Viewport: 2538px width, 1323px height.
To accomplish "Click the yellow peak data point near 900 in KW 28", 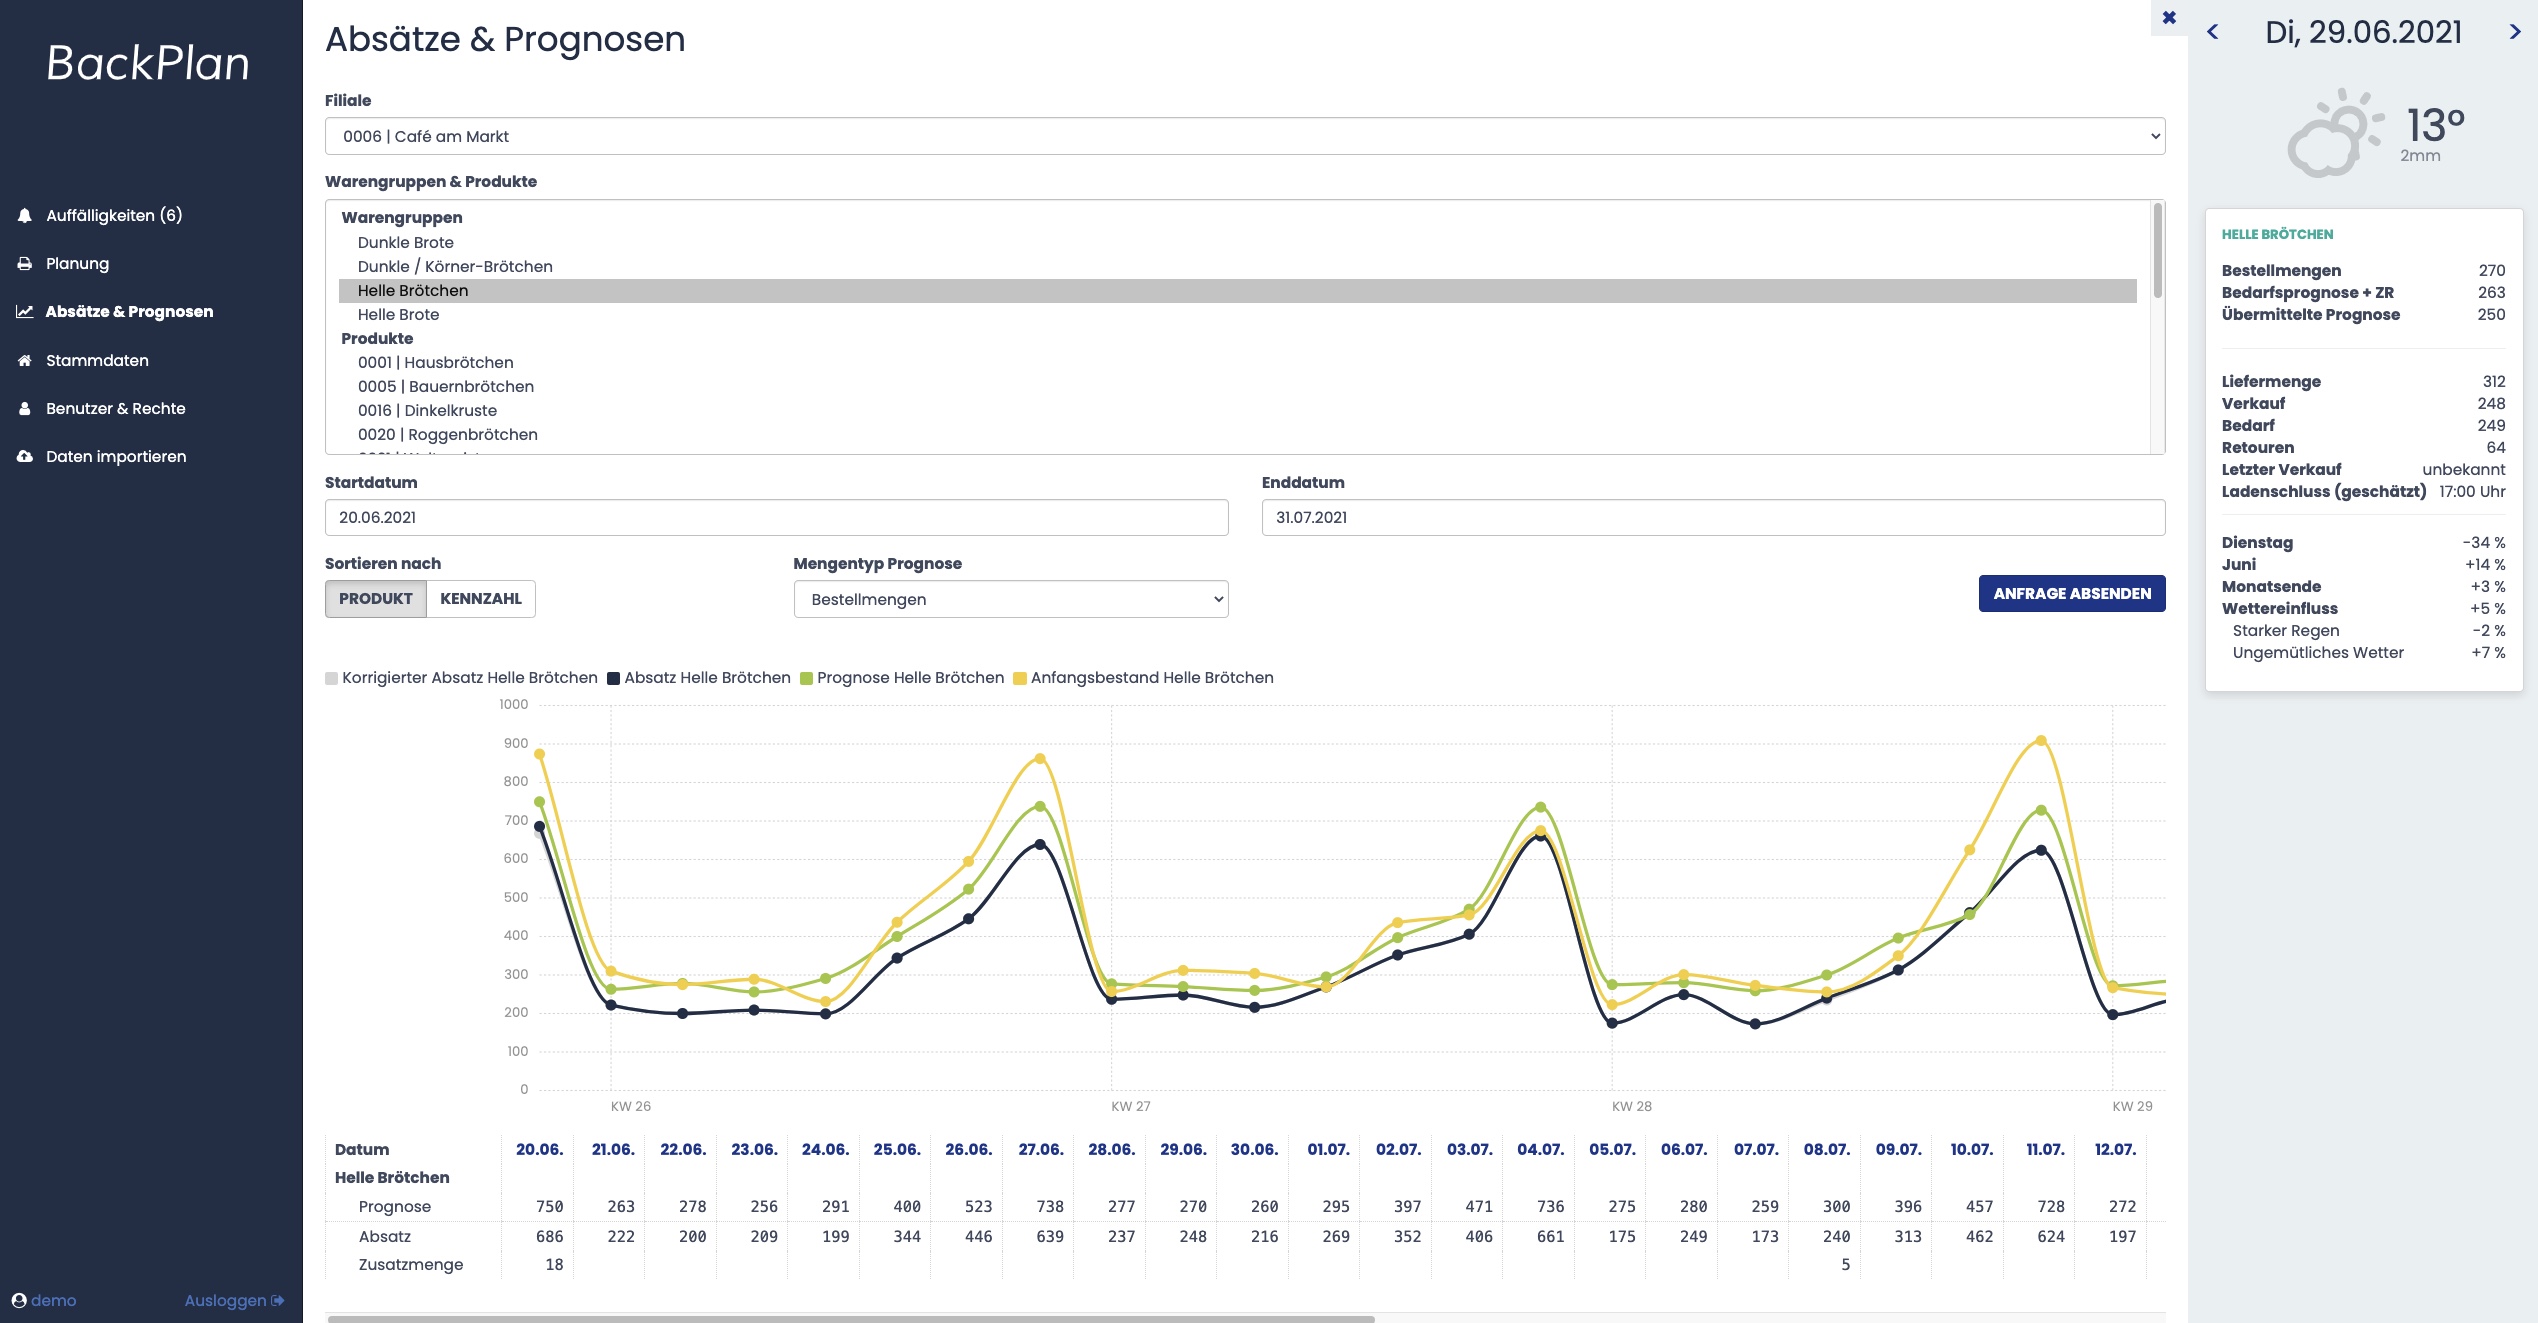I will (x=2041, y=741).
